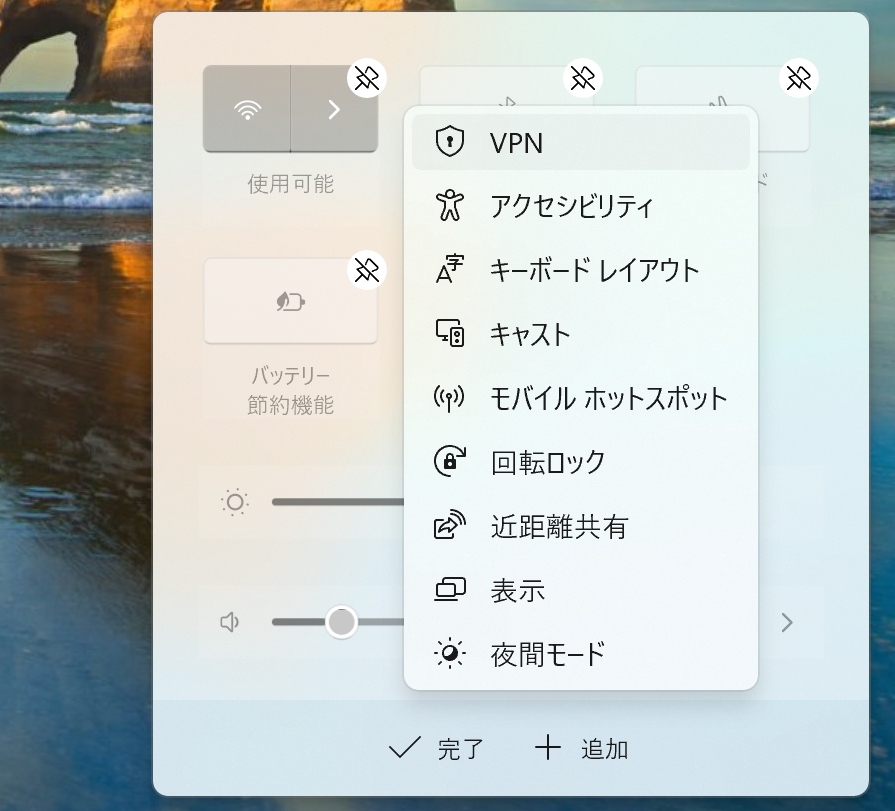Expand the Wi-Fi network list chevron
The image size is (895, 811).
334,109
